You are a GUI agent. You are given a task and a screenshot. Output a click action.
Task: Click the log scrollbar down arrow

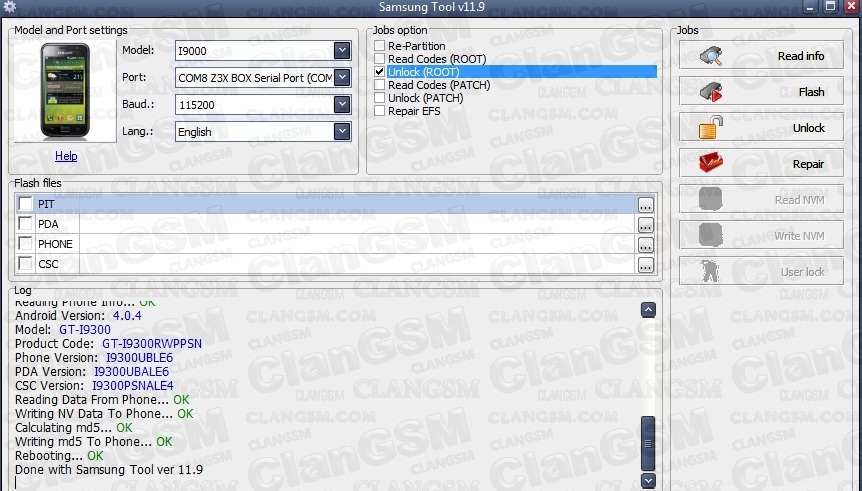[x=648, y=481]
